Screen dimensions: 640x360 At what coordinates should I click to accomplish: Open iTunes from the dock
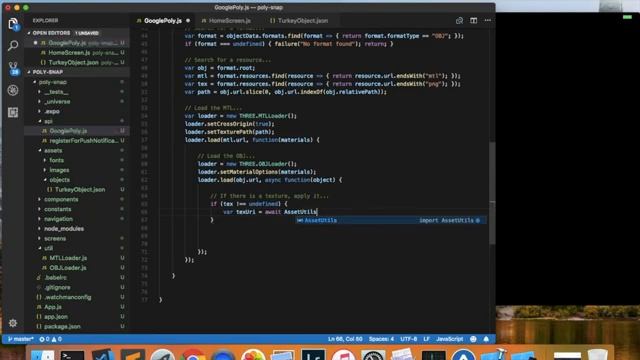coord(343,355)
